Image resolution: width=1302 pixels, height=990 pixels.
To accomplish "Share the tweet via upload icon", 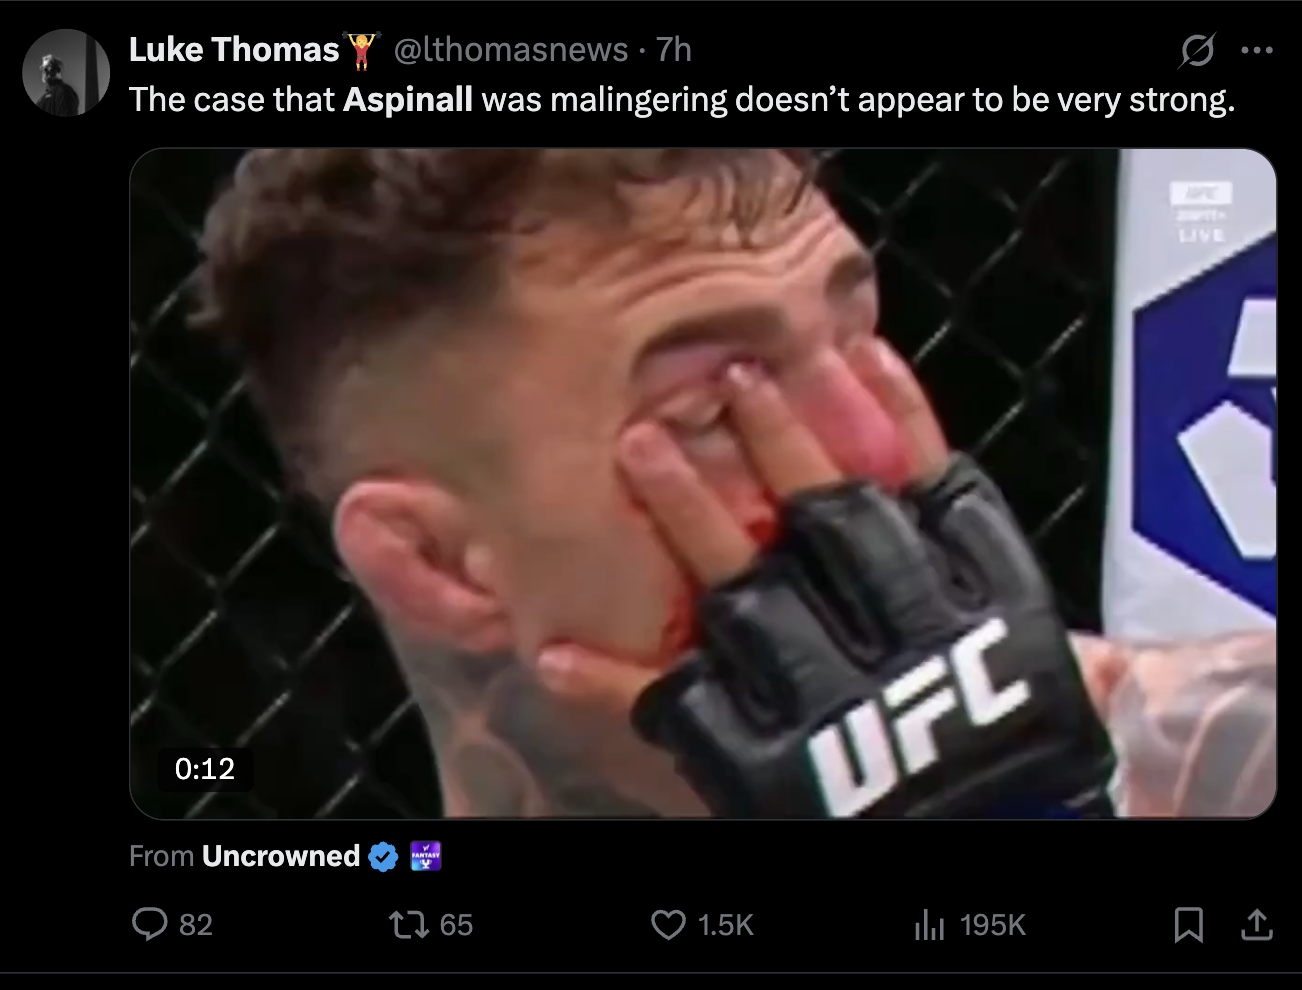I will coord(1257,924).
